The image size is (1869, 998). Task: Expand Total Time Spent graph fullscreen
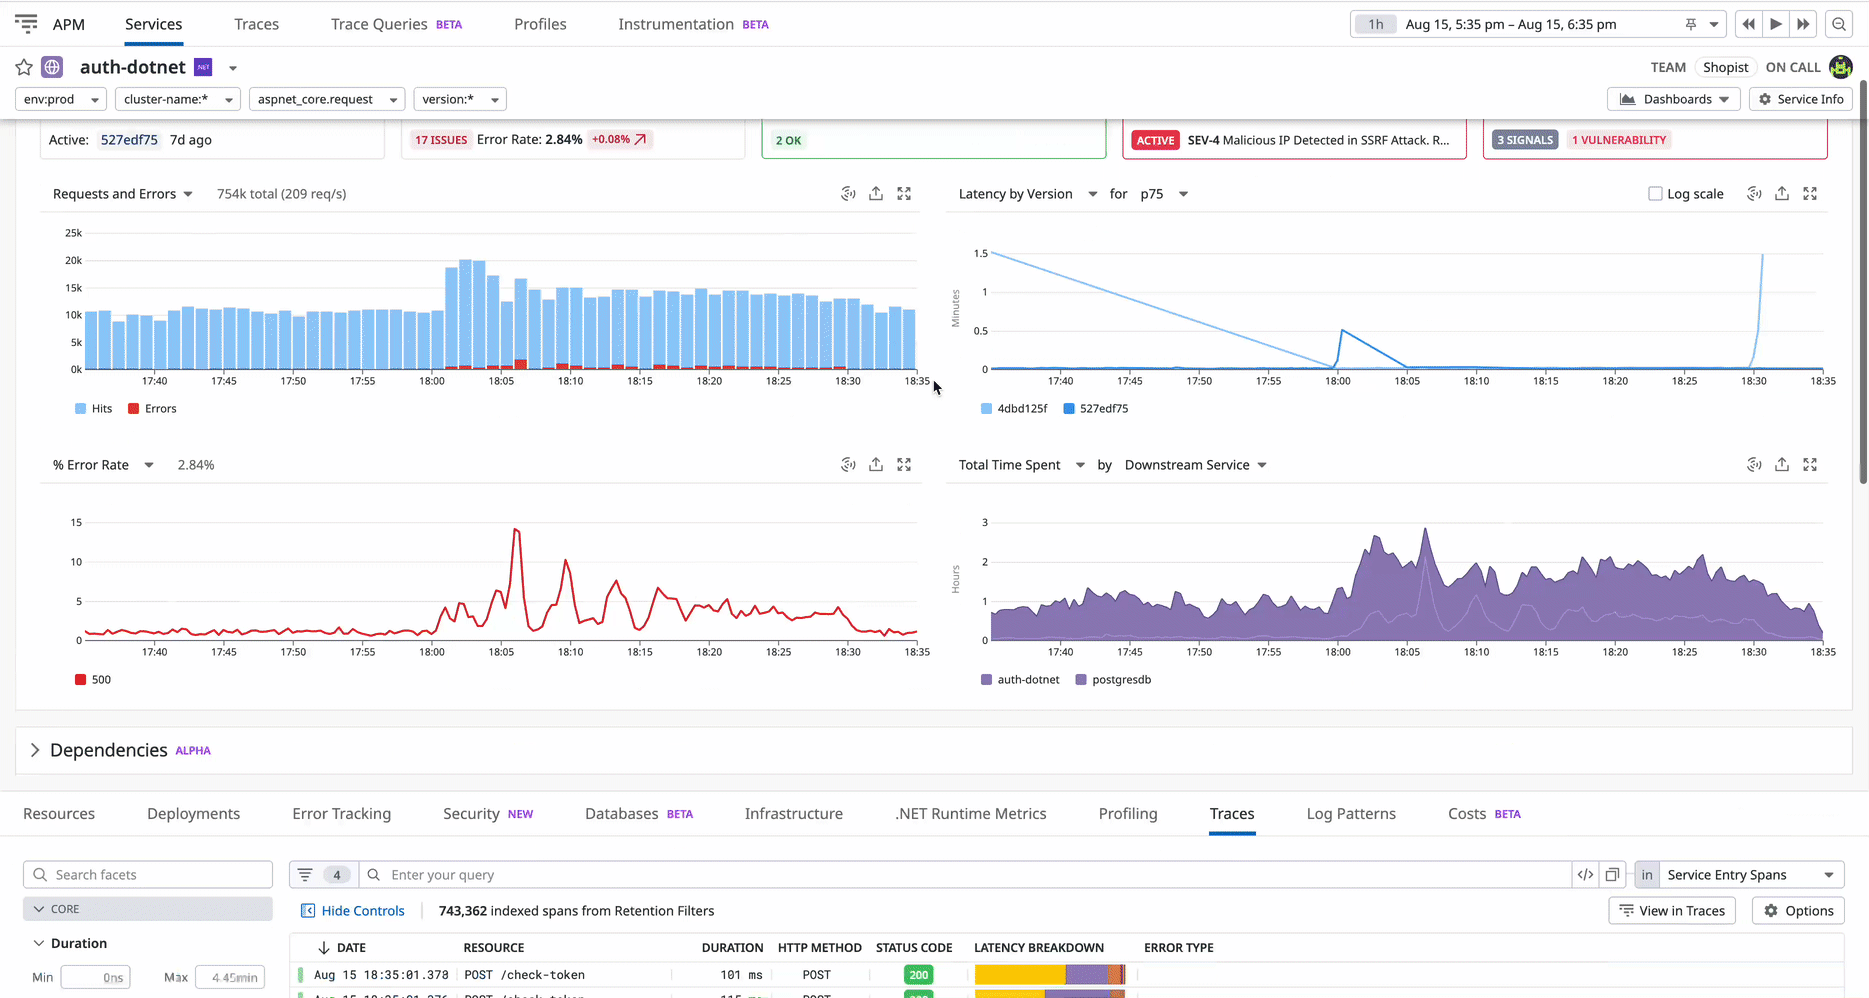(1810, 465)
